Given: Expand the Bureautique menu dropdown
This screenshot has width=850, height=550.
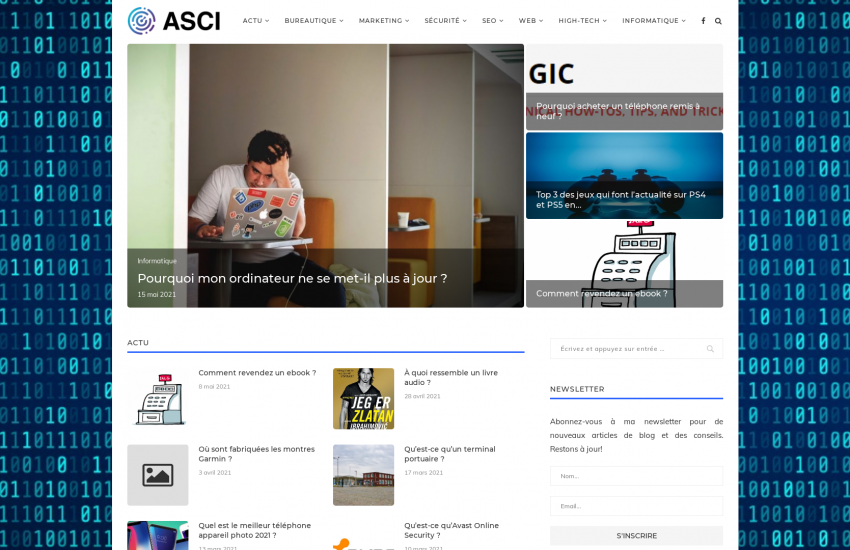Looking at the screenshot, I should tap(313, 21).
